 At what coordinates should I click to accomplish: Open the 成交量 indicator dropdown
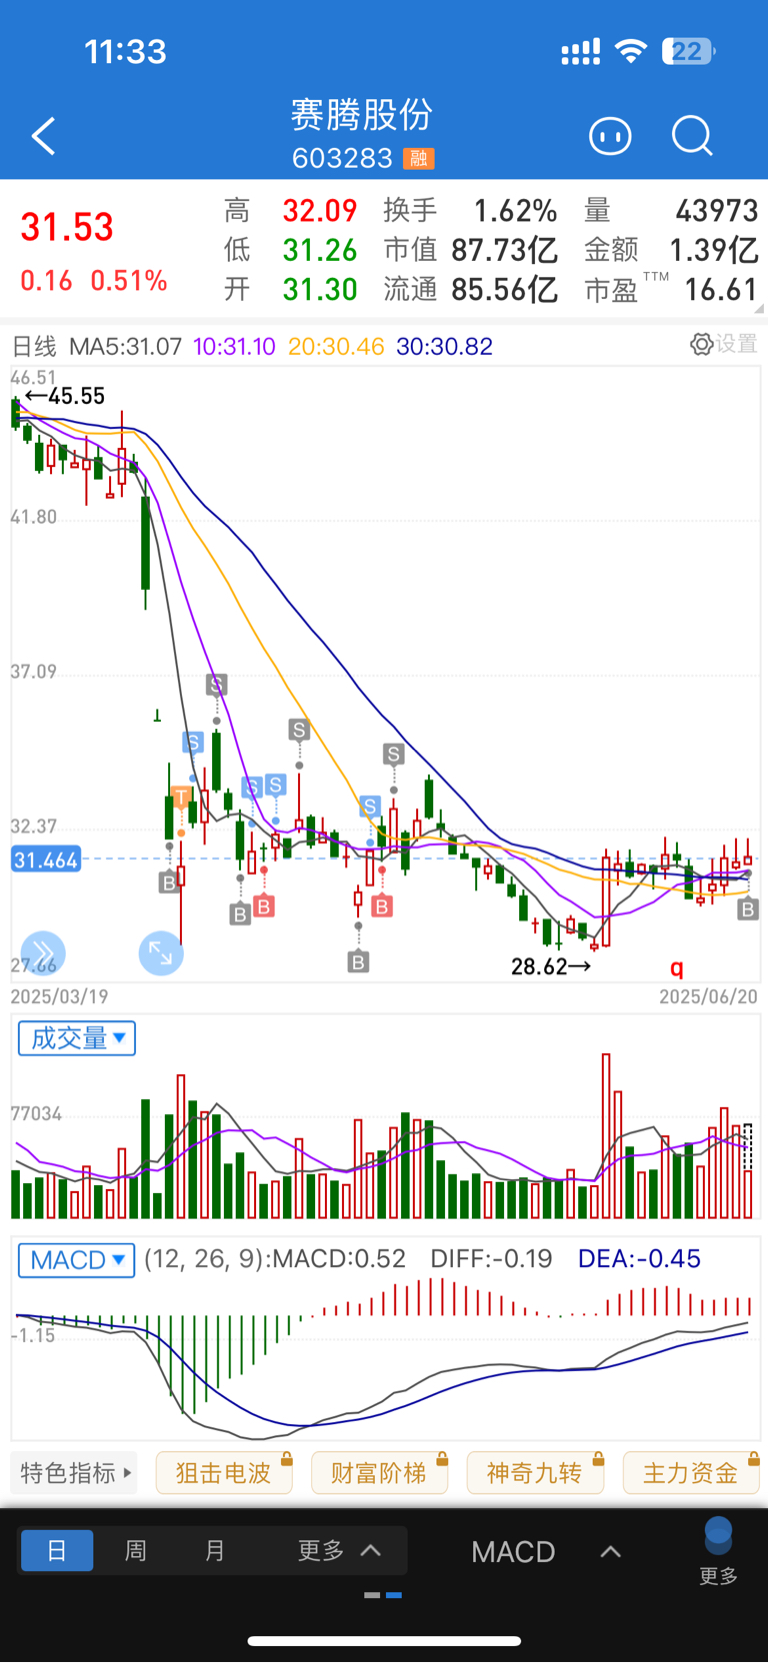click(x=77, y=1038)
